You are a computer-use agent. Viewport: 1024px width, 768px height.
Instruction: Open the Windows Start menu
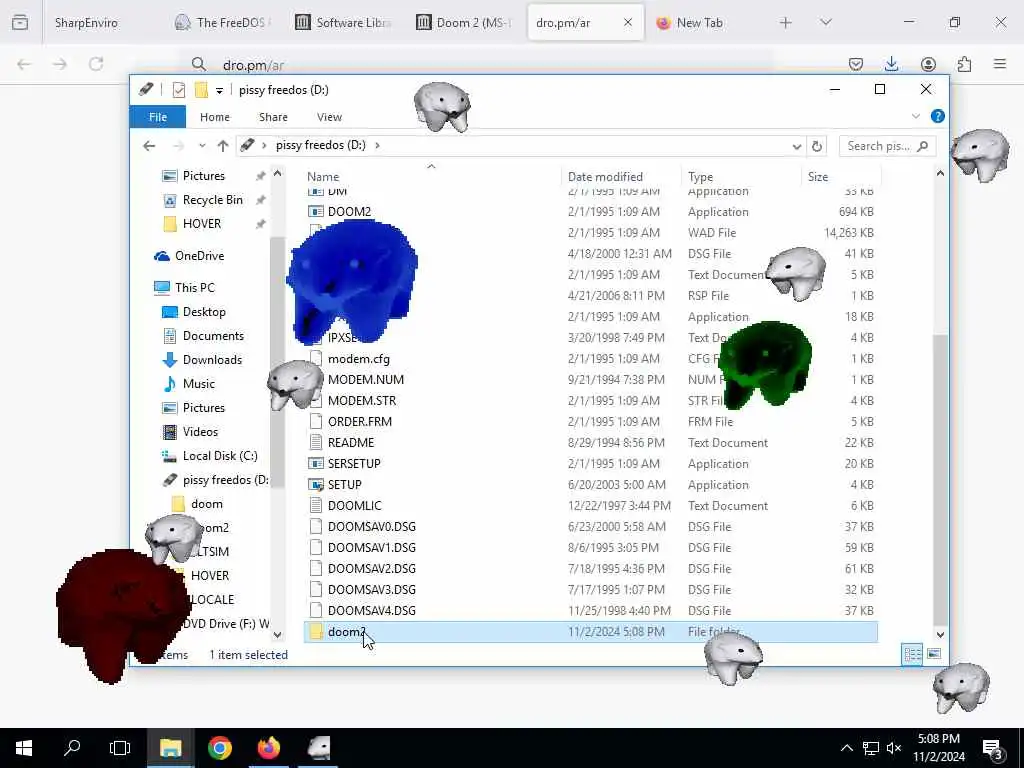coord(24,748)
